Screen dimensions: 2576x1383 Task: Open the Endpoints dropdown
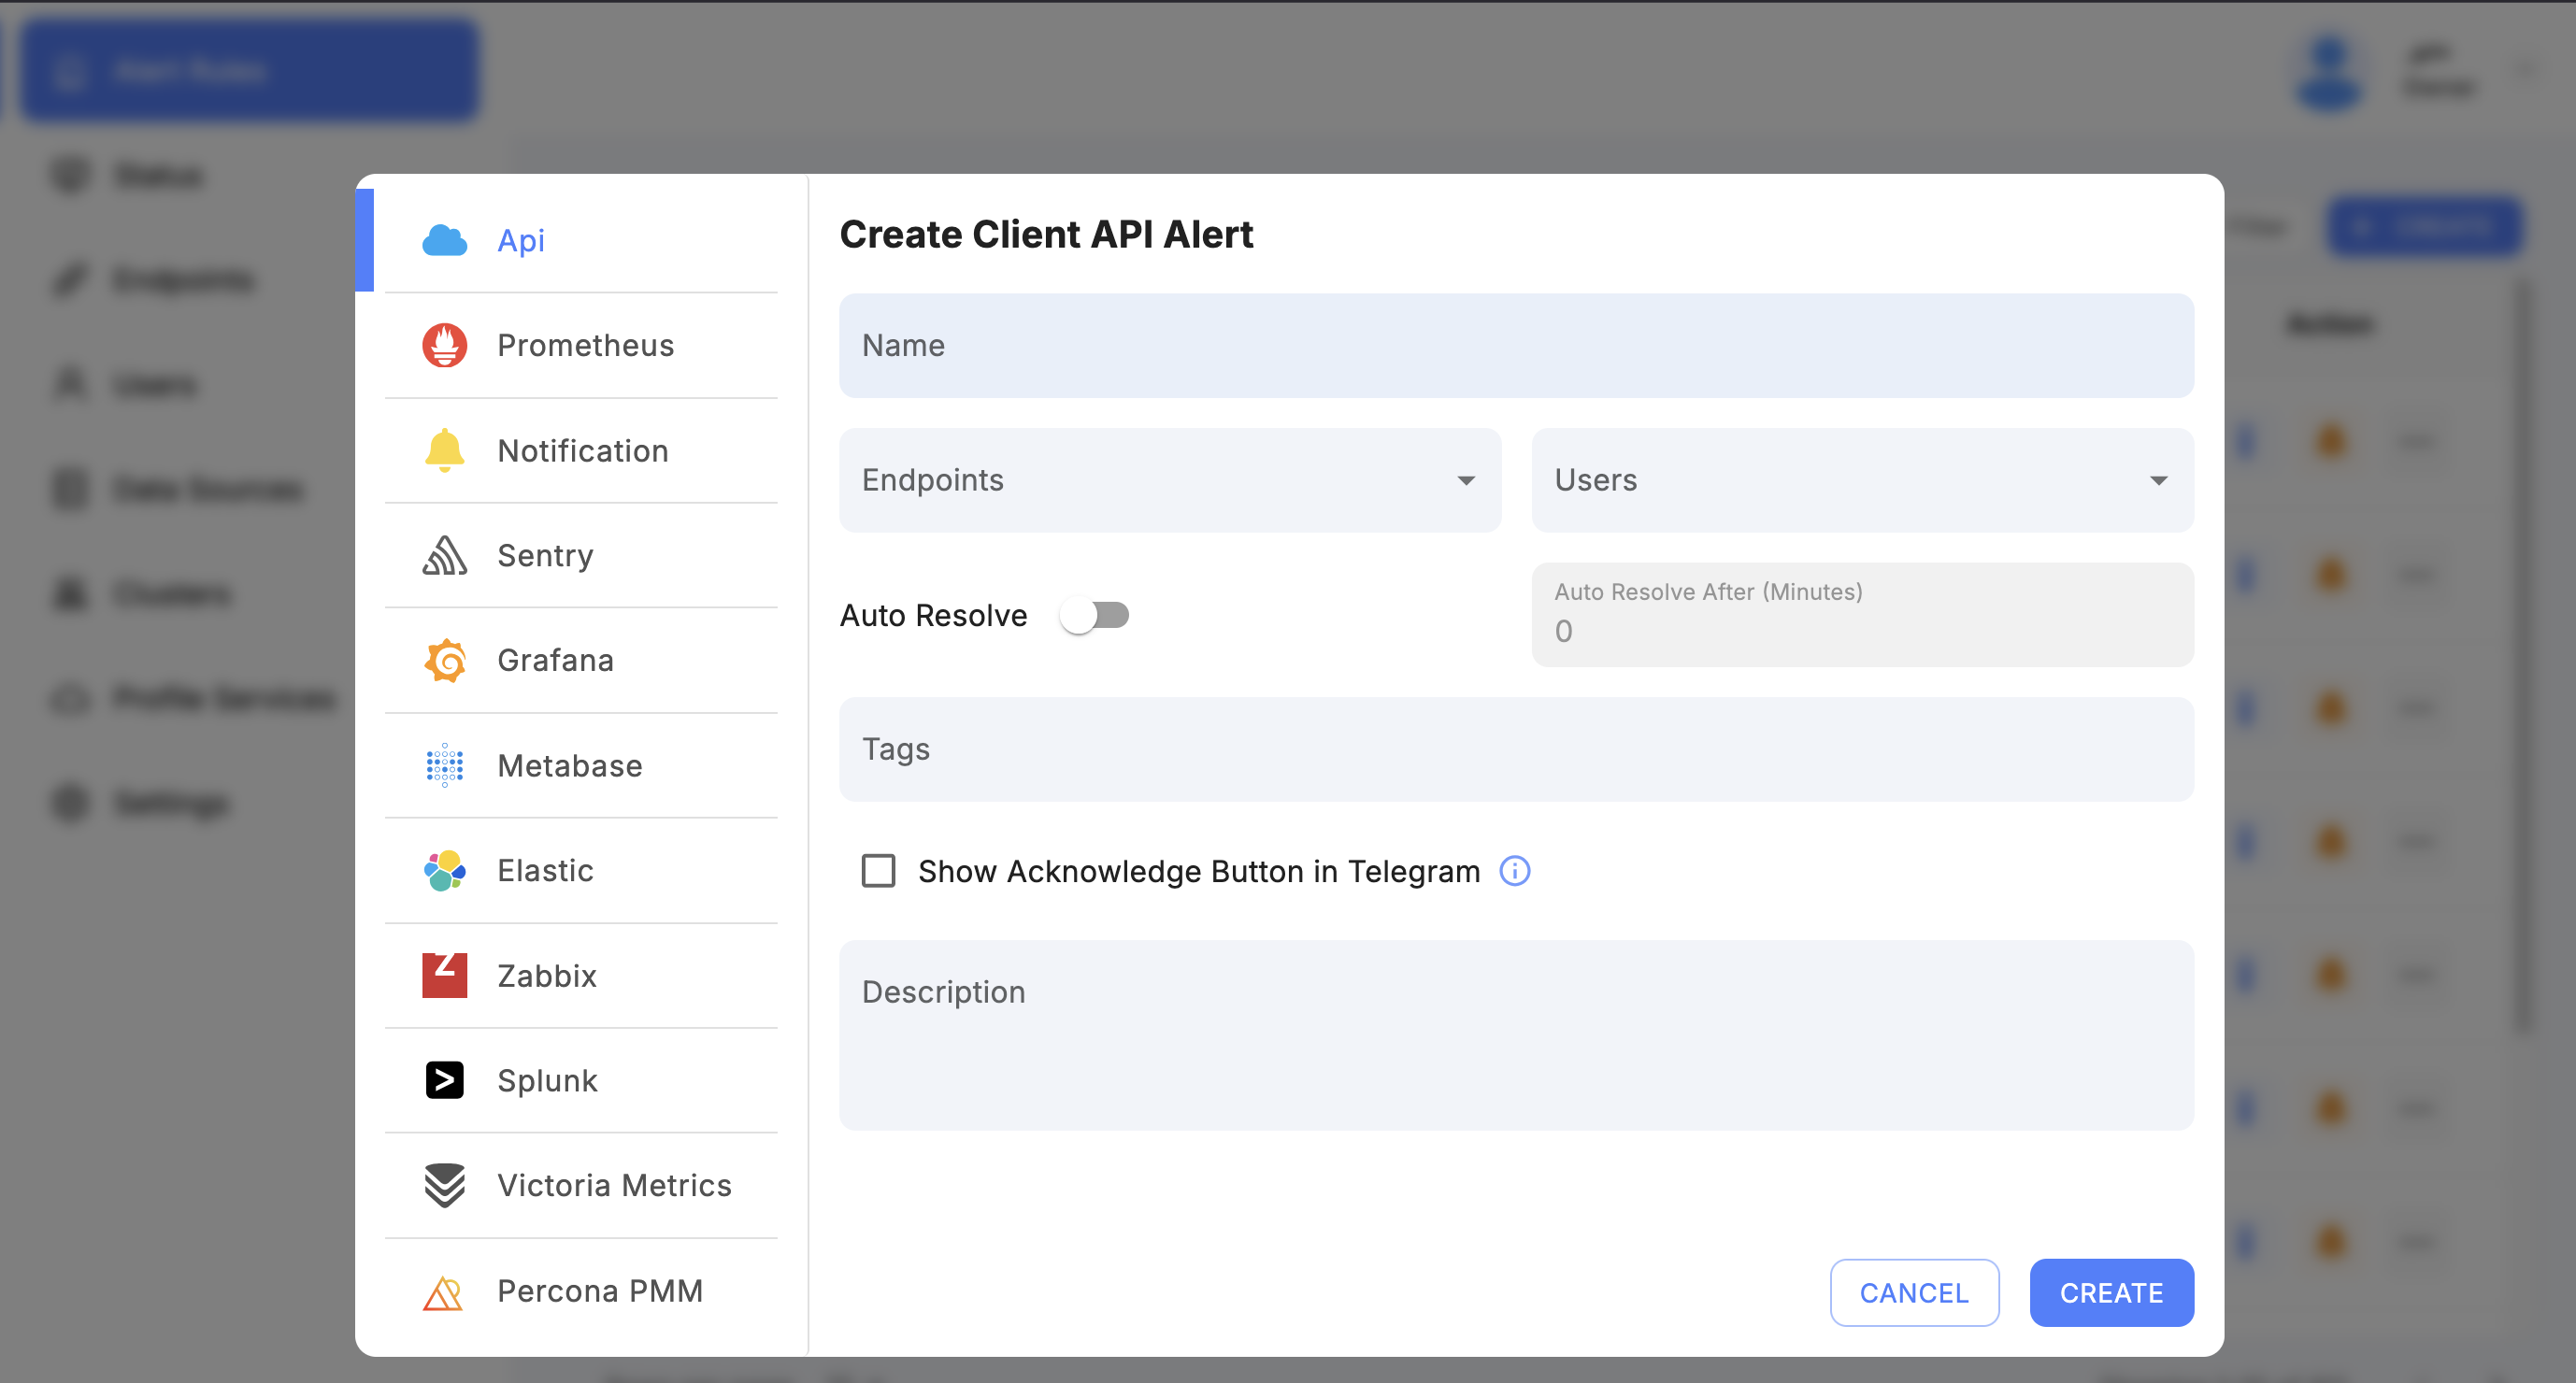pos(1170,480)
